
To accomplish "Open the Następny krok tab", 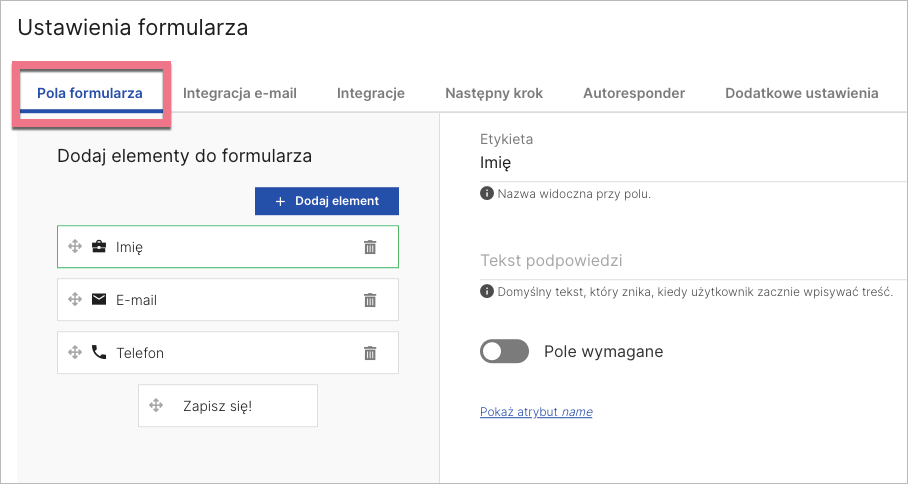I will (x=494, y=94).
